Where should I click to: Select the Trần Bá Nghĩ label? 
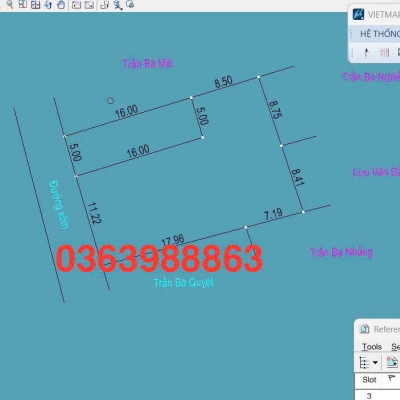point(371,77)
